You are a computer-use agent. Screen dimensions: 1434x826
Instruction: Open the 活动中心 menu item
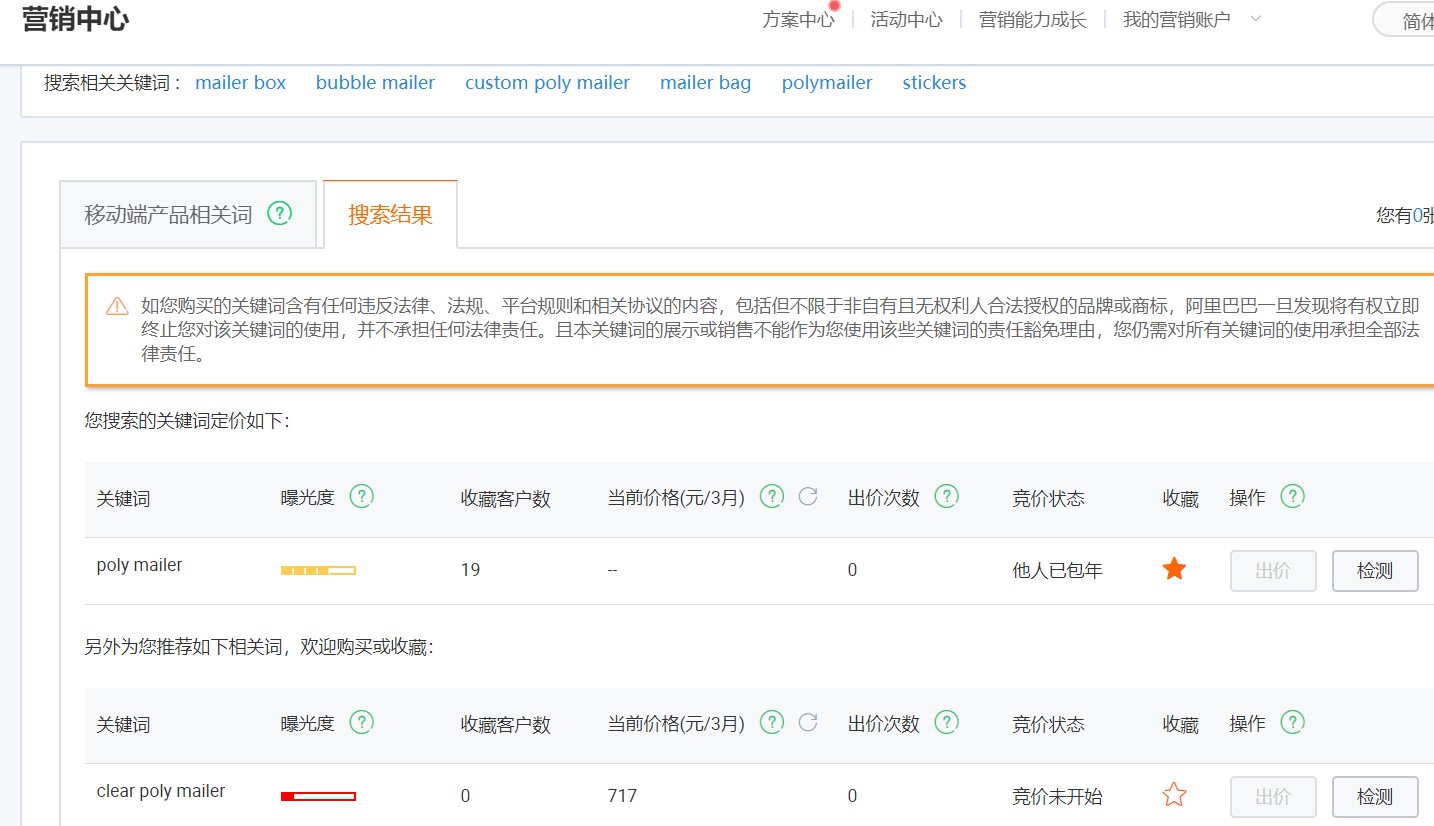point(905,18)
